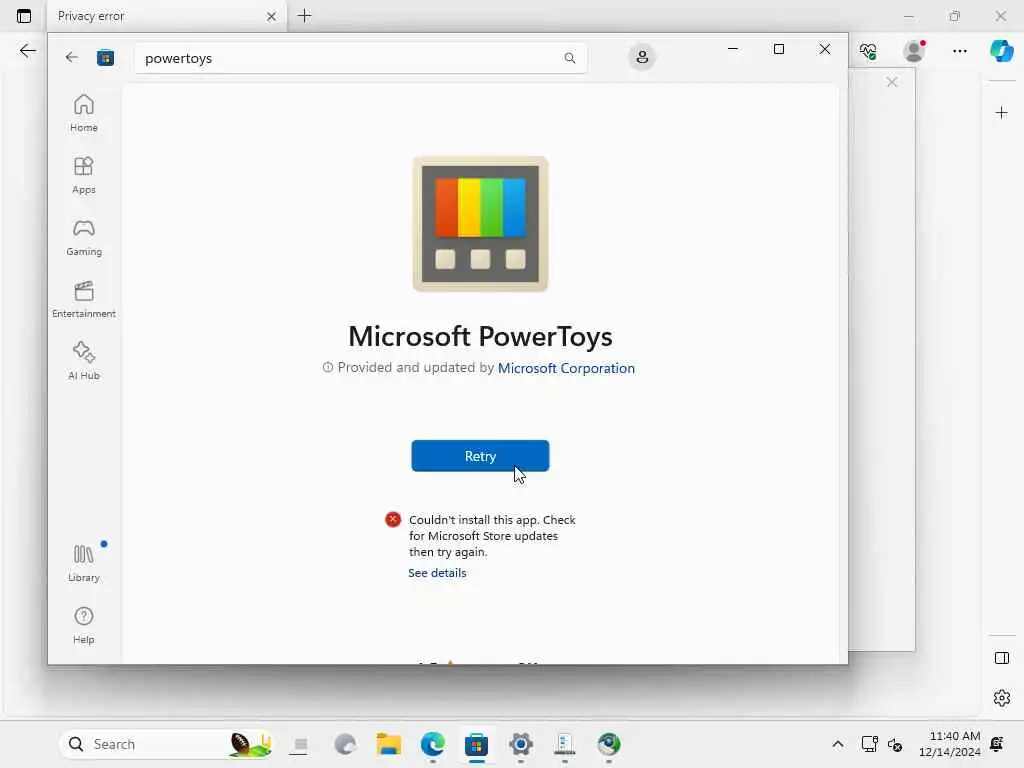This screenshot has width=1024, height=768.
Task: Click the provider info icon
Action: [x=328, y=368]
